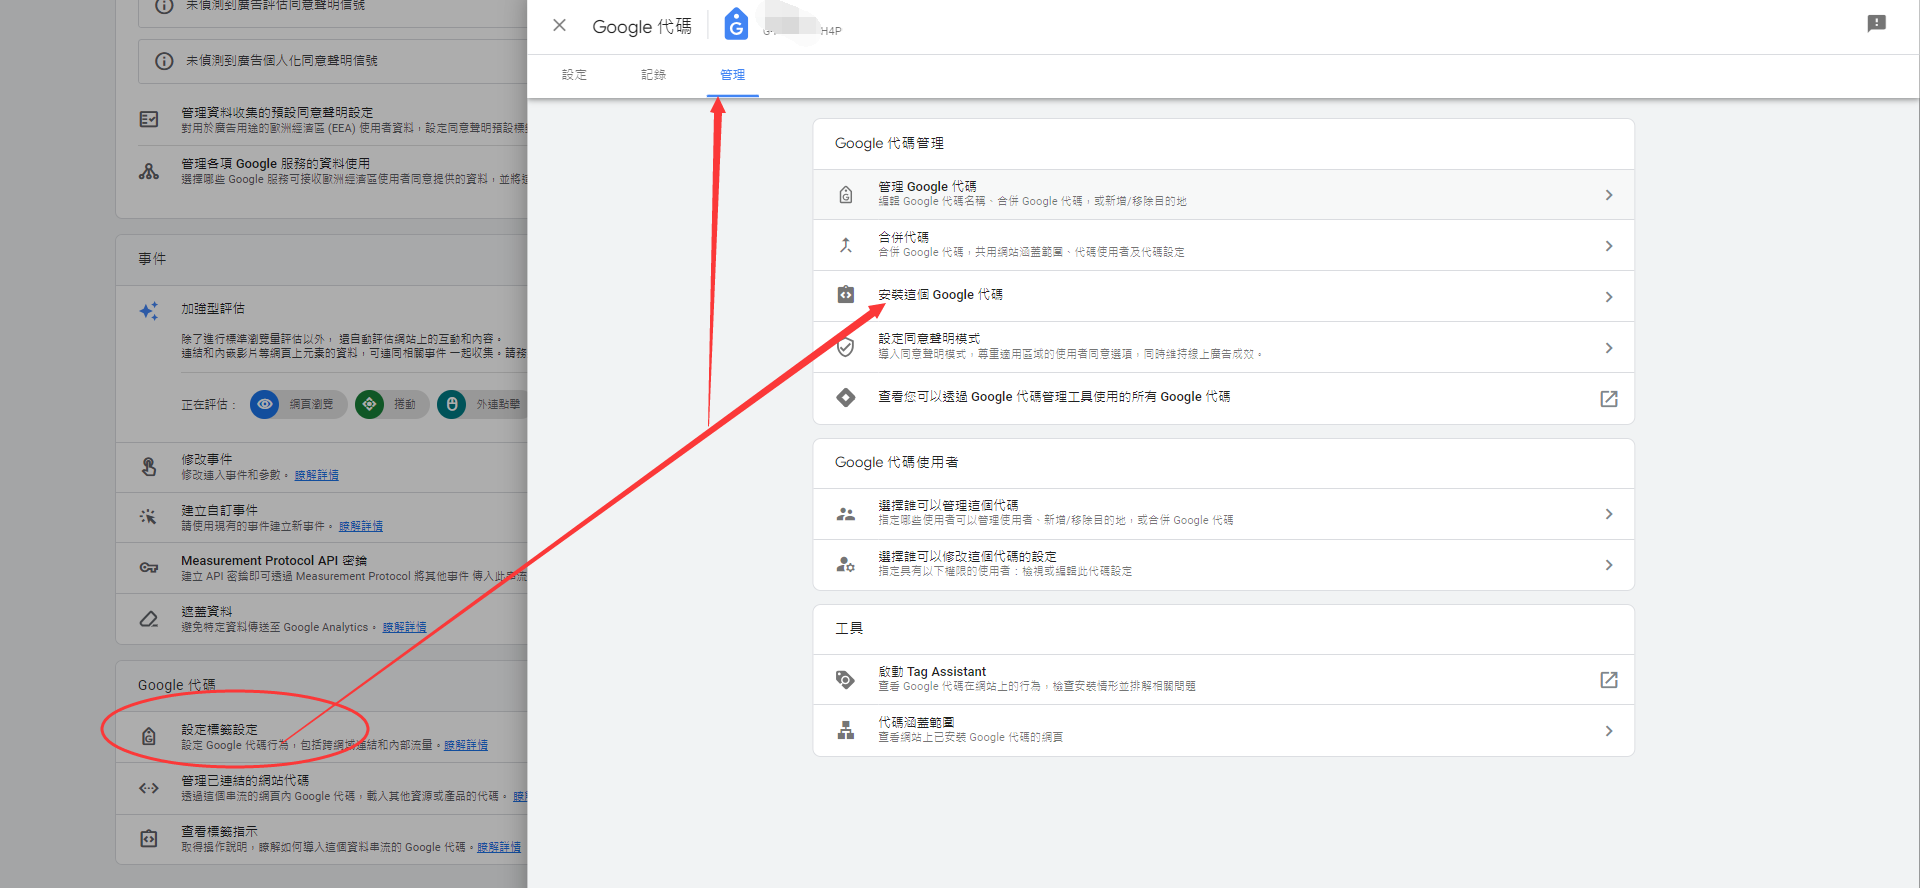Open 設定標籤設定 in background panel
This screenshot has height=888, width=1920.
tap(219, 730)
